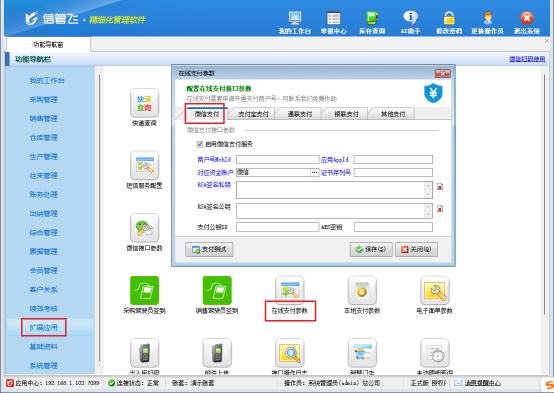Viewport: 554px width, 393px height.
Task: Import file for RSA签名公钥
Action: click(440, 209)
